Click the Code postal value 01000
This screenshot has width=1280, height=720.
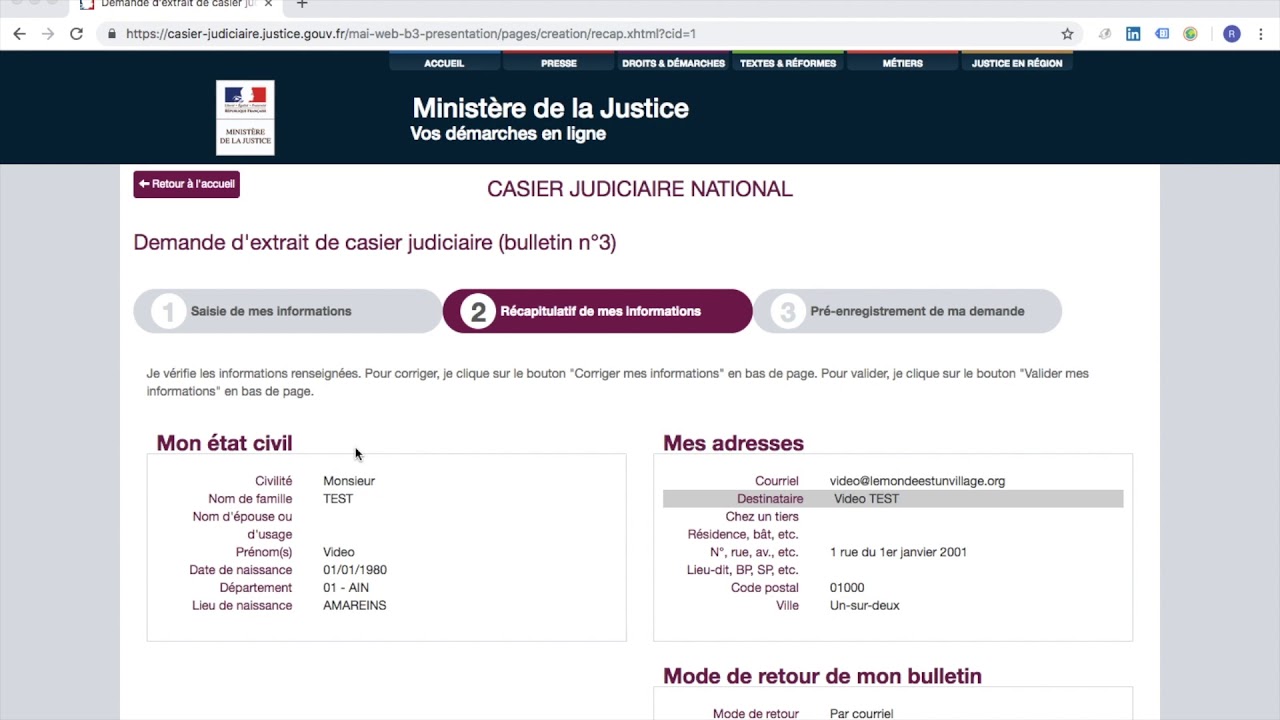tap(847, 588)
